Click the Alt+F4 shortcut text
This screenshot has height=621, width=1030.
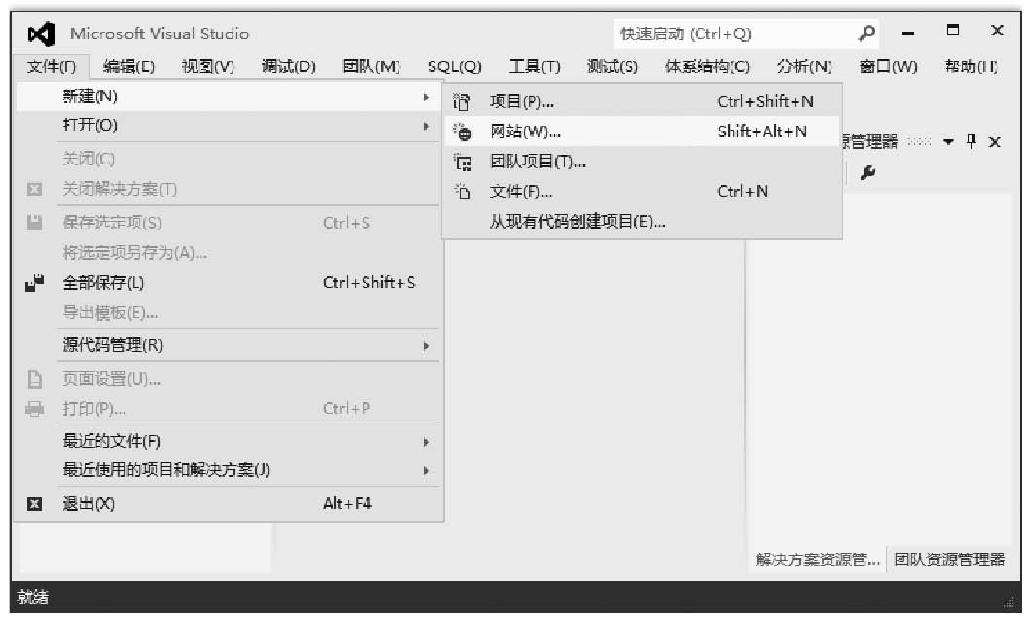click(347, 504)
